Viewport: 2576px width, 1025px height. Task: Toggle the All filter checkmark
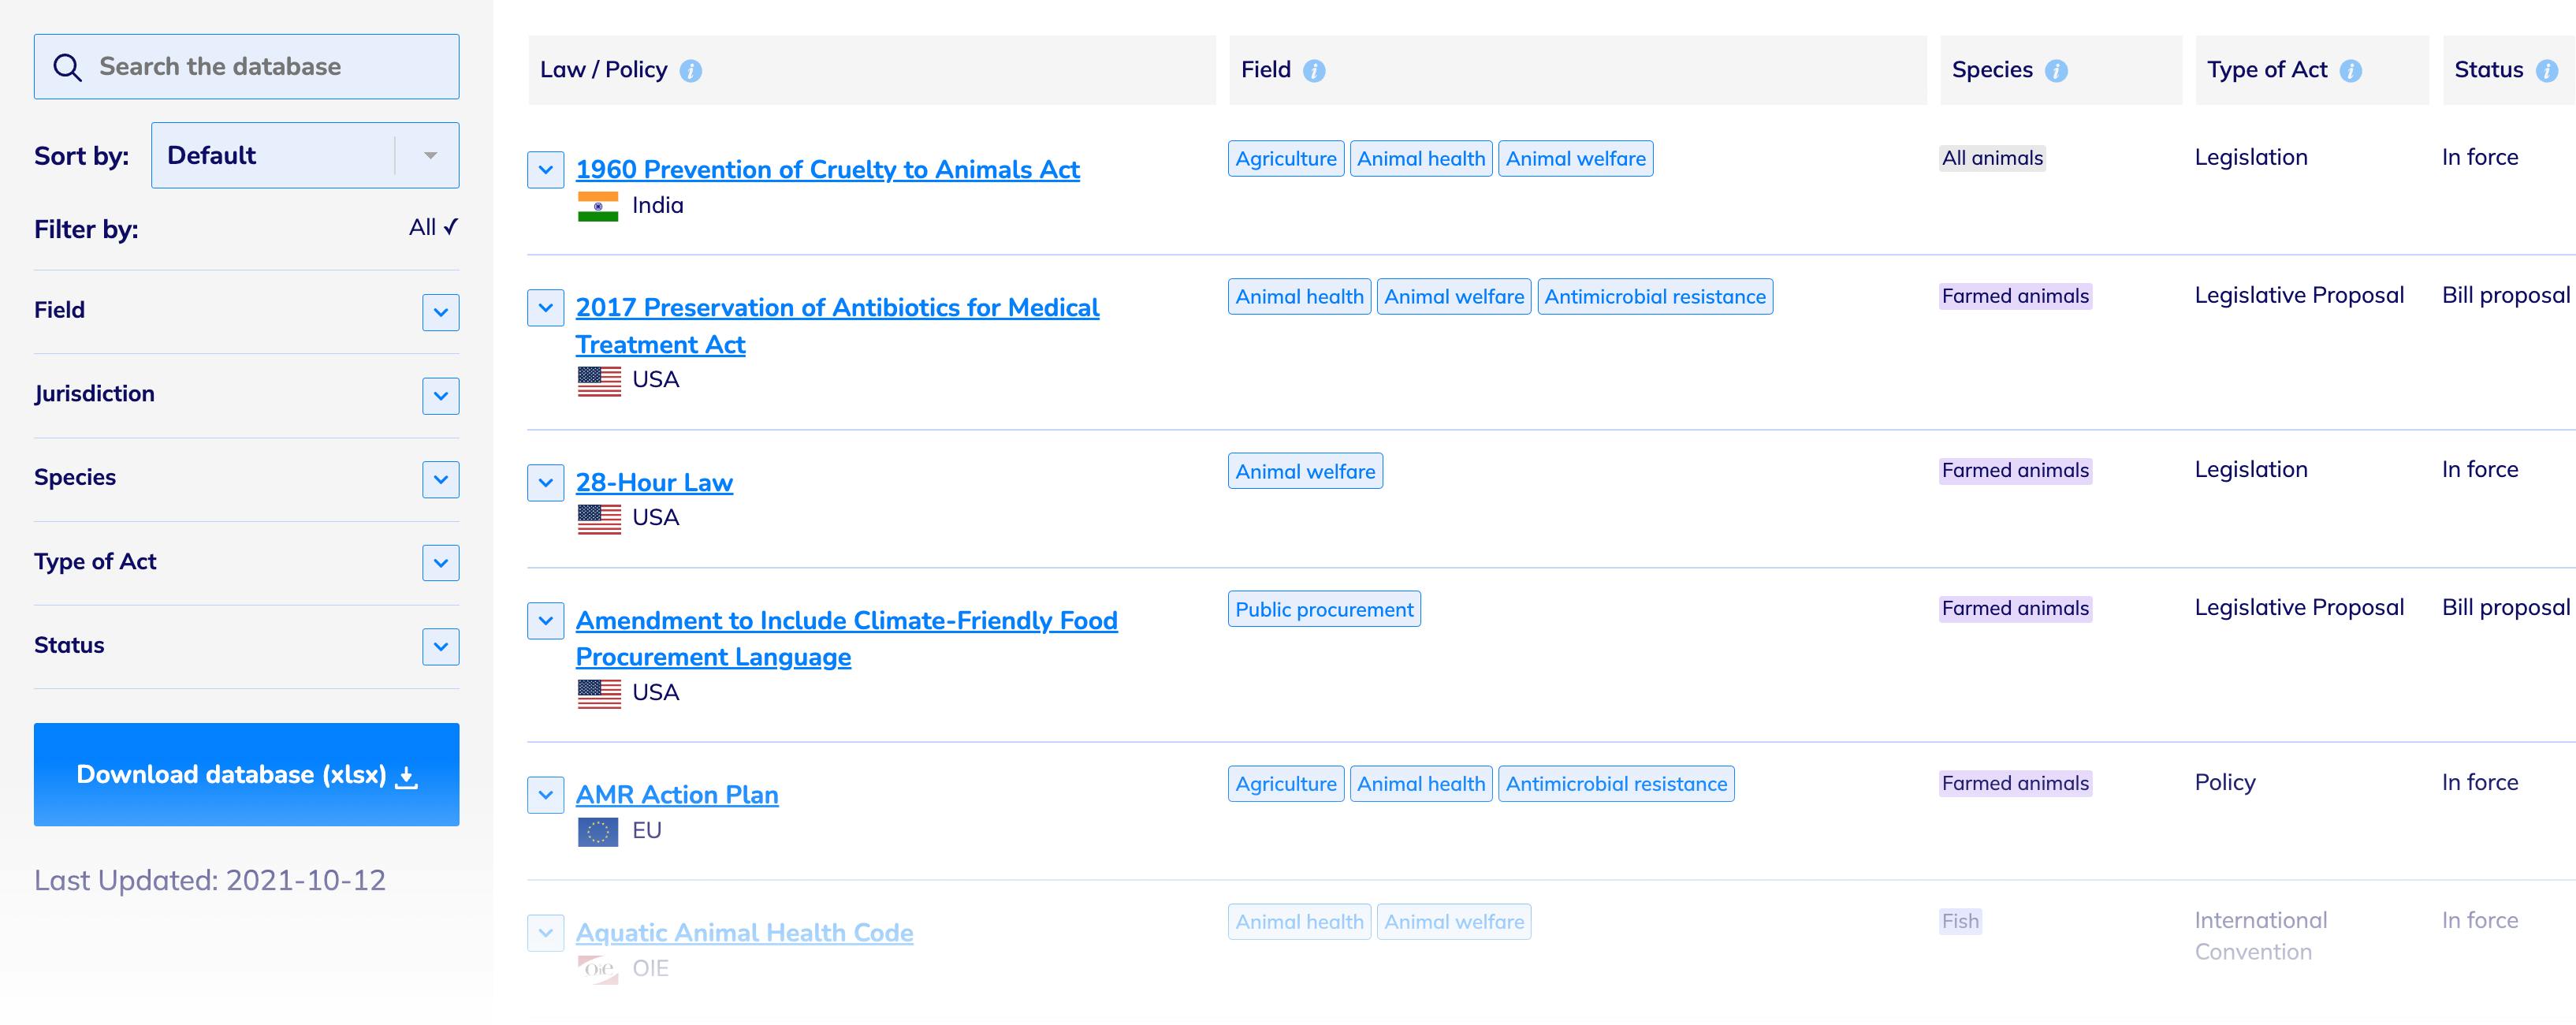pos(433,228)
